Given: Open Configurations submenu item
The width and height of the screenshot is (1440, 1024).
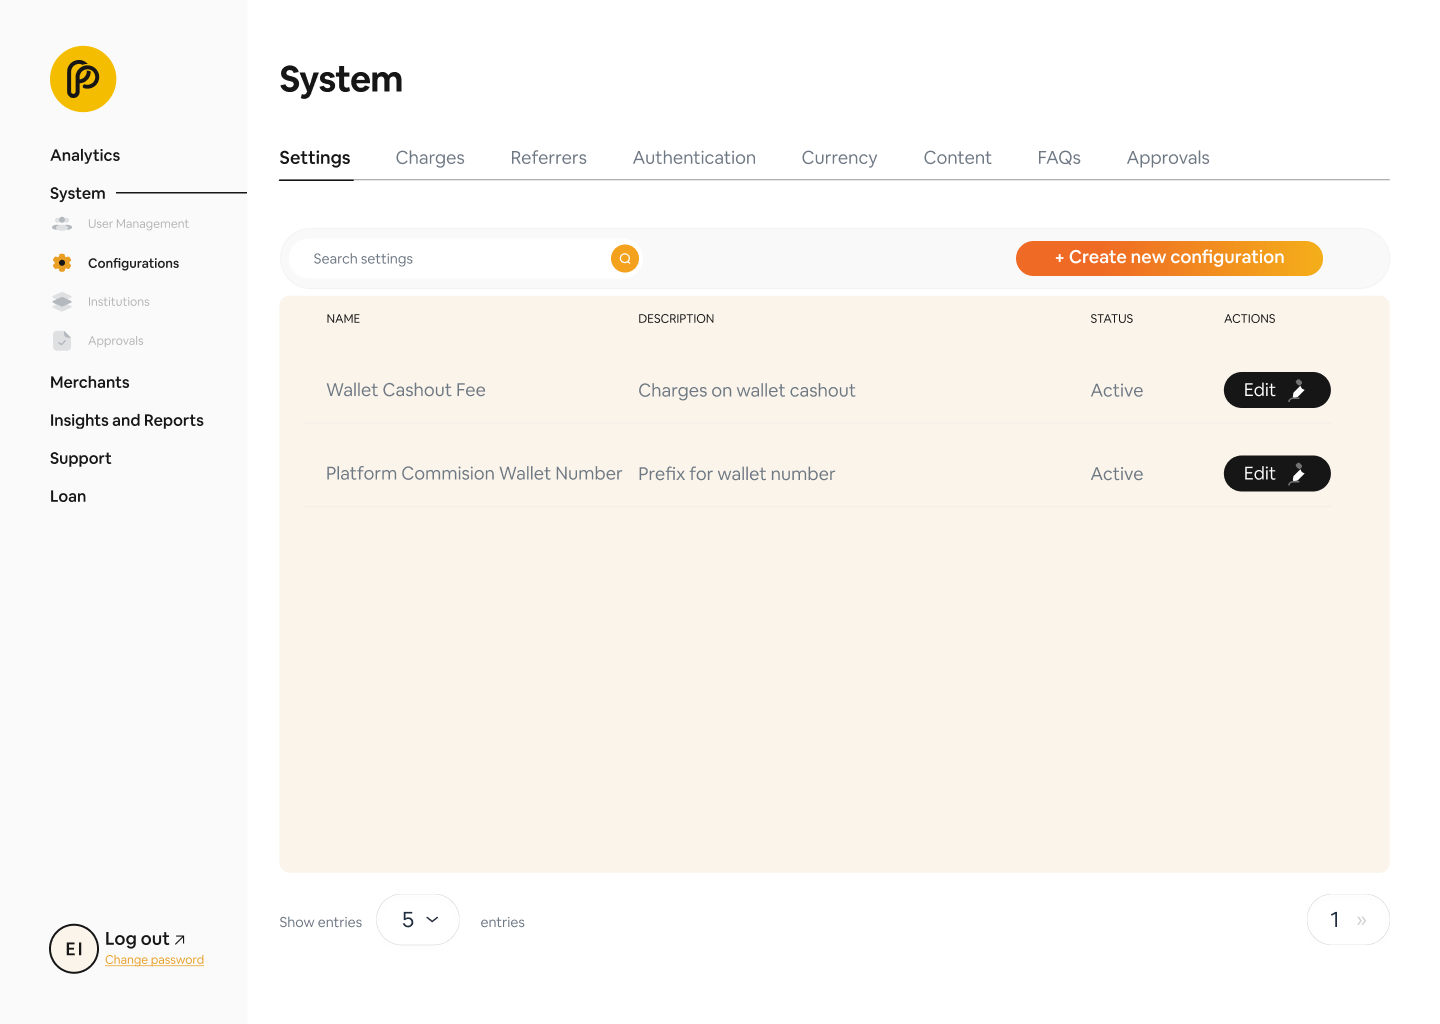Looking at the screenshot, I should 133,263.
